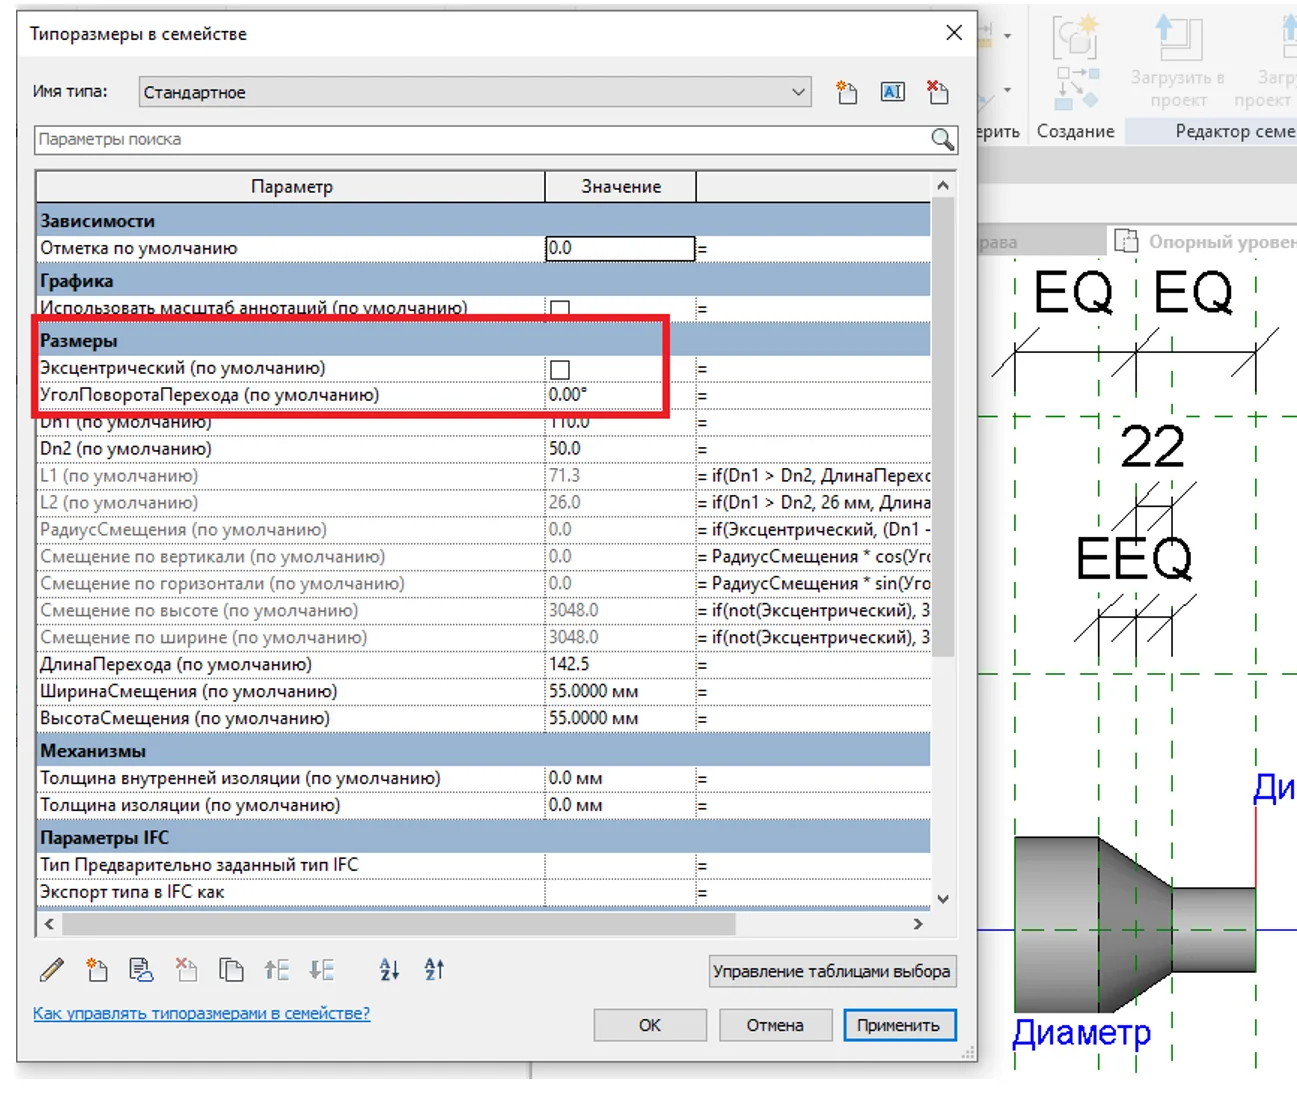Click the parameter list scroll down arrow
This screenshot has height=1093, width=1297.
coord(943,899)
